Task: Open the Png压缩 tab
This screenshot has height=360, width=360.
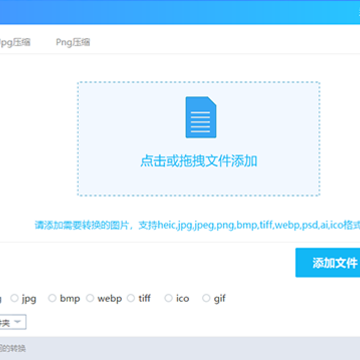Action: click(x=73, y=42)
